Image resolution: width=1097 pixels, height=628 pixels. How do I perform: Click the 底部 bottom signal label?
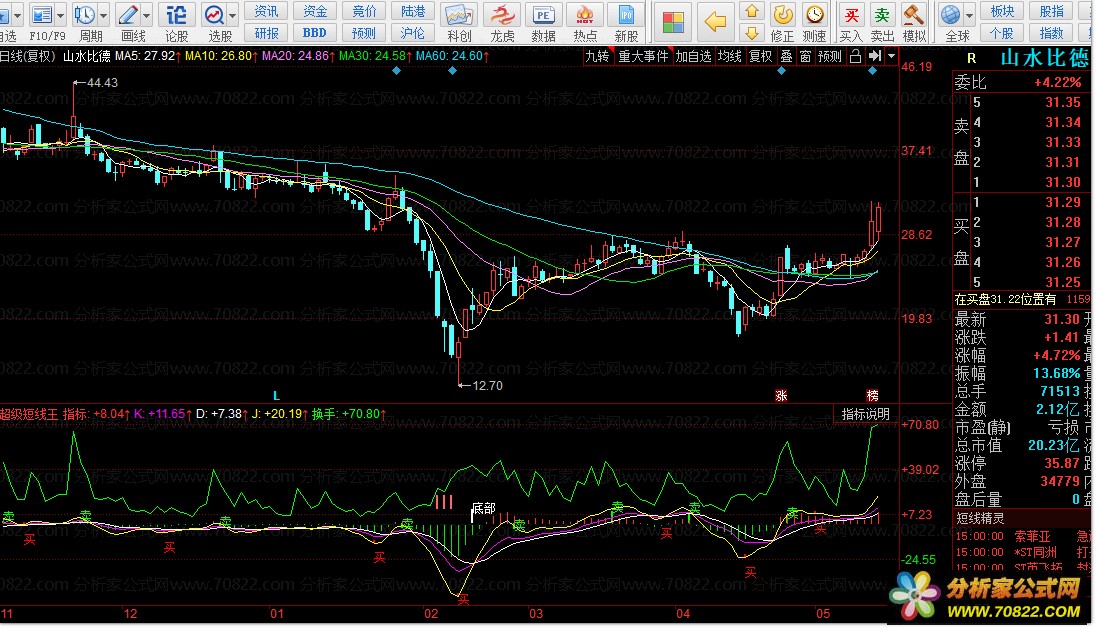click(x=483, y=508)
